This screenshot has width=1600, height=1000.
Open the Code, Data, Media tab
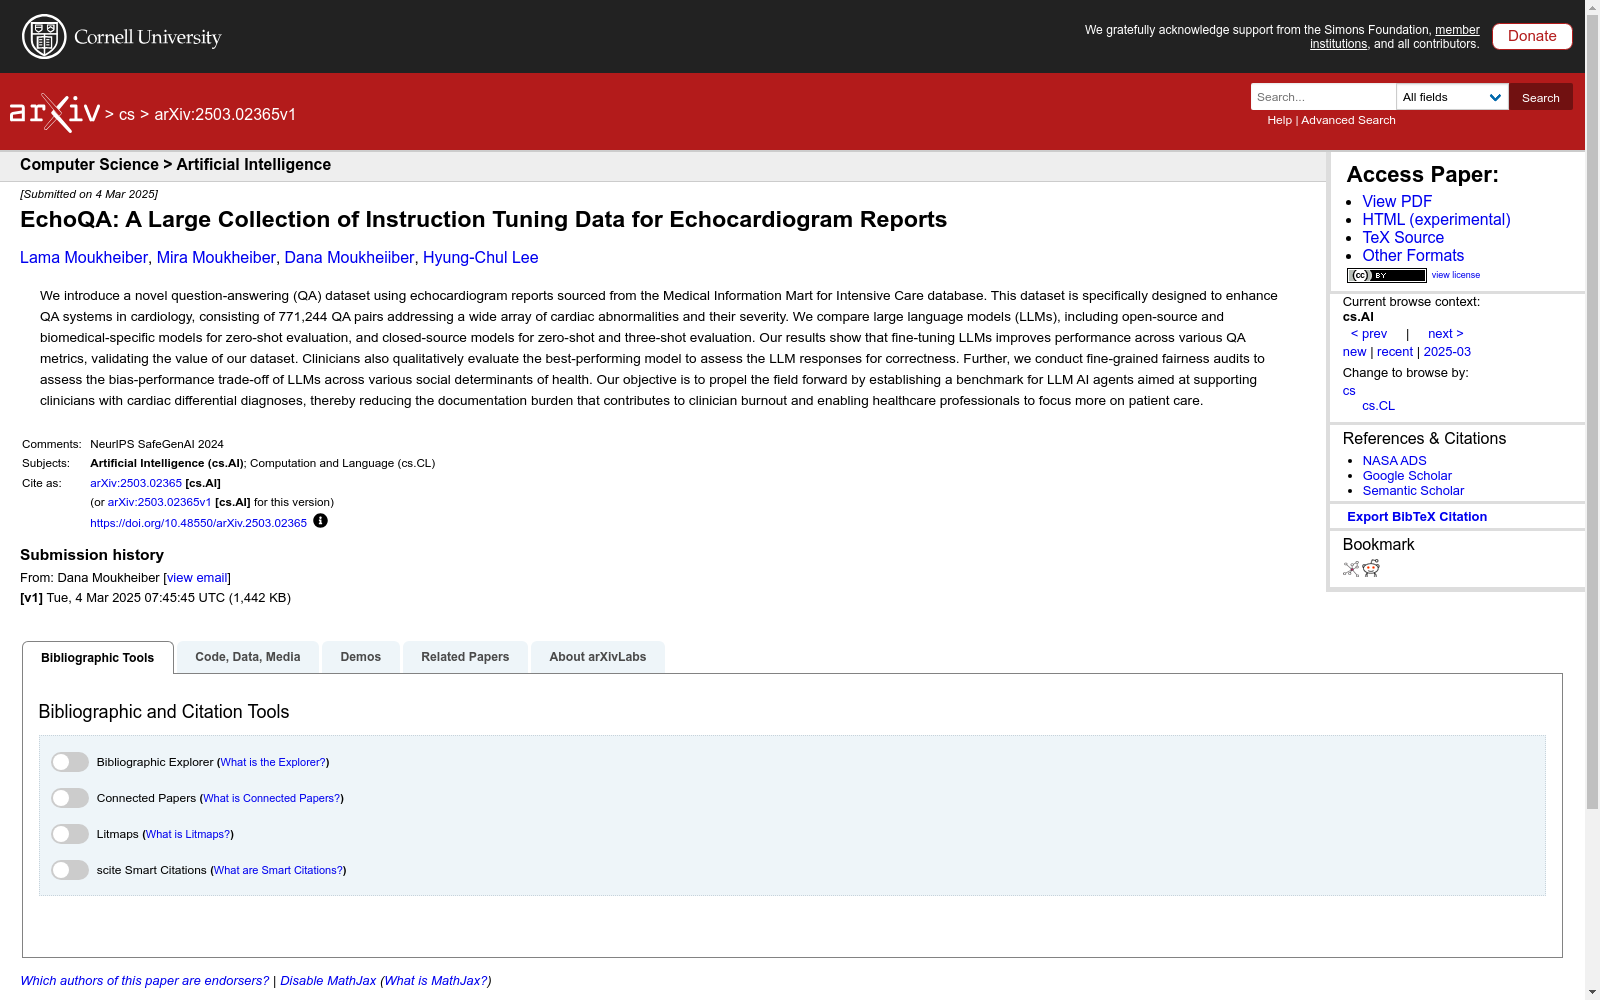[248, 657]
